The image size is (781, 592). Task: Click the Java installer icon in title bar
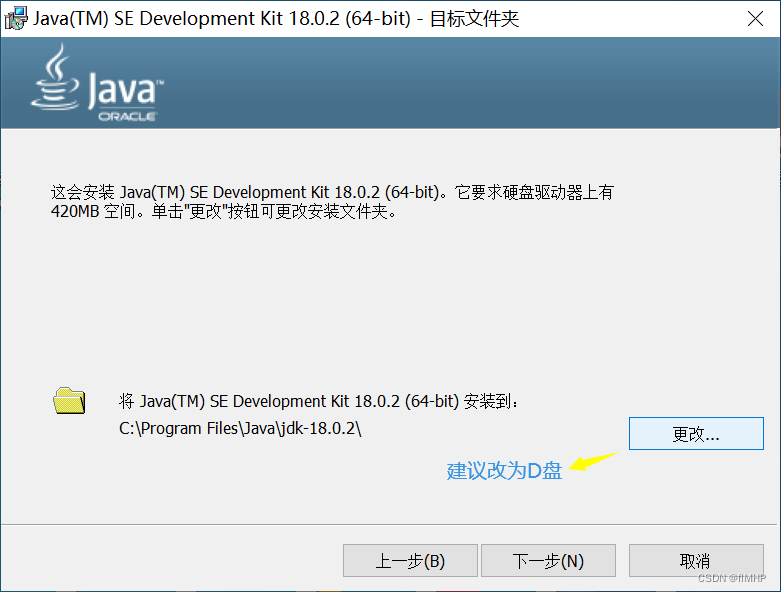16,18
